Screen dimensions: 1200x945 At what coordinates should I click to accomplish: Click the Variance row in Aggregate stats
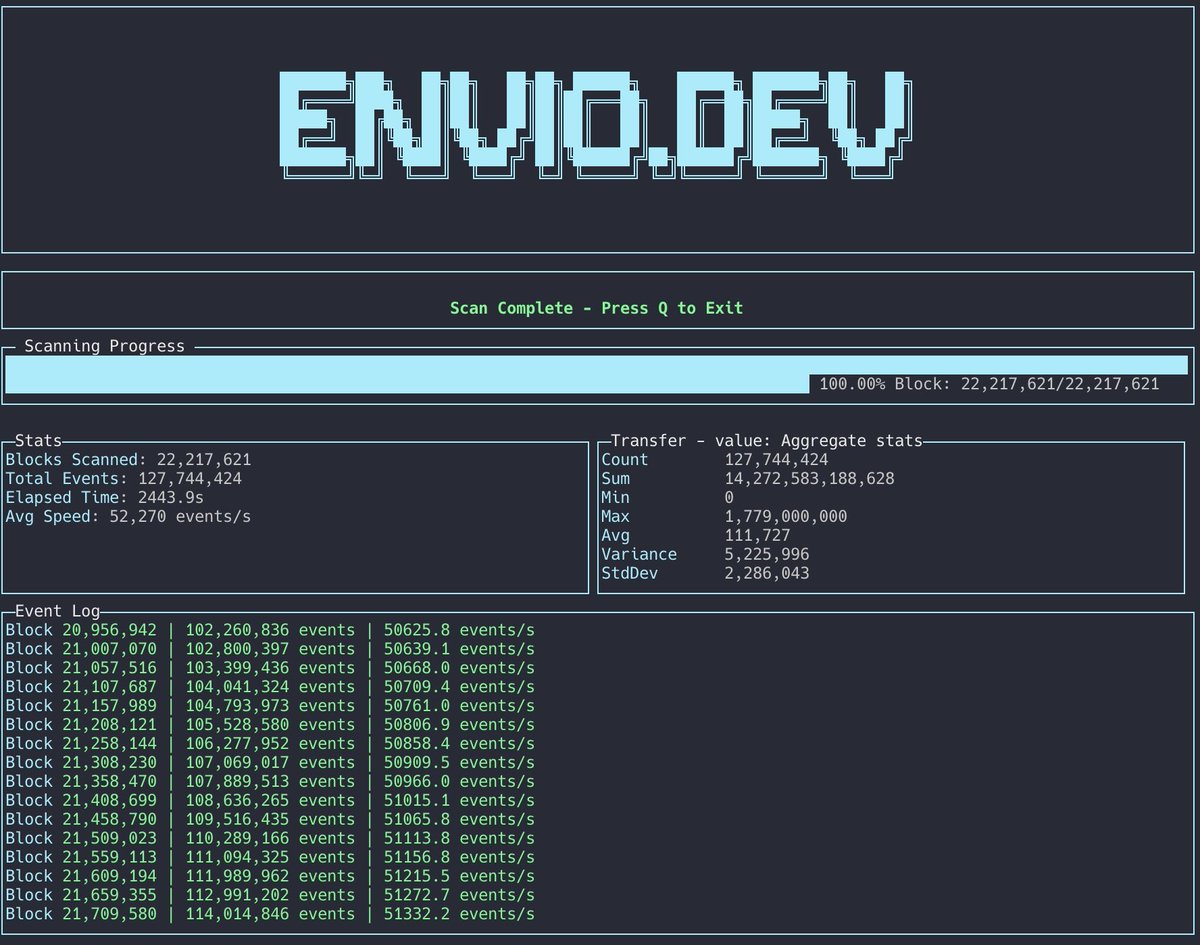(x=704, y=555)
